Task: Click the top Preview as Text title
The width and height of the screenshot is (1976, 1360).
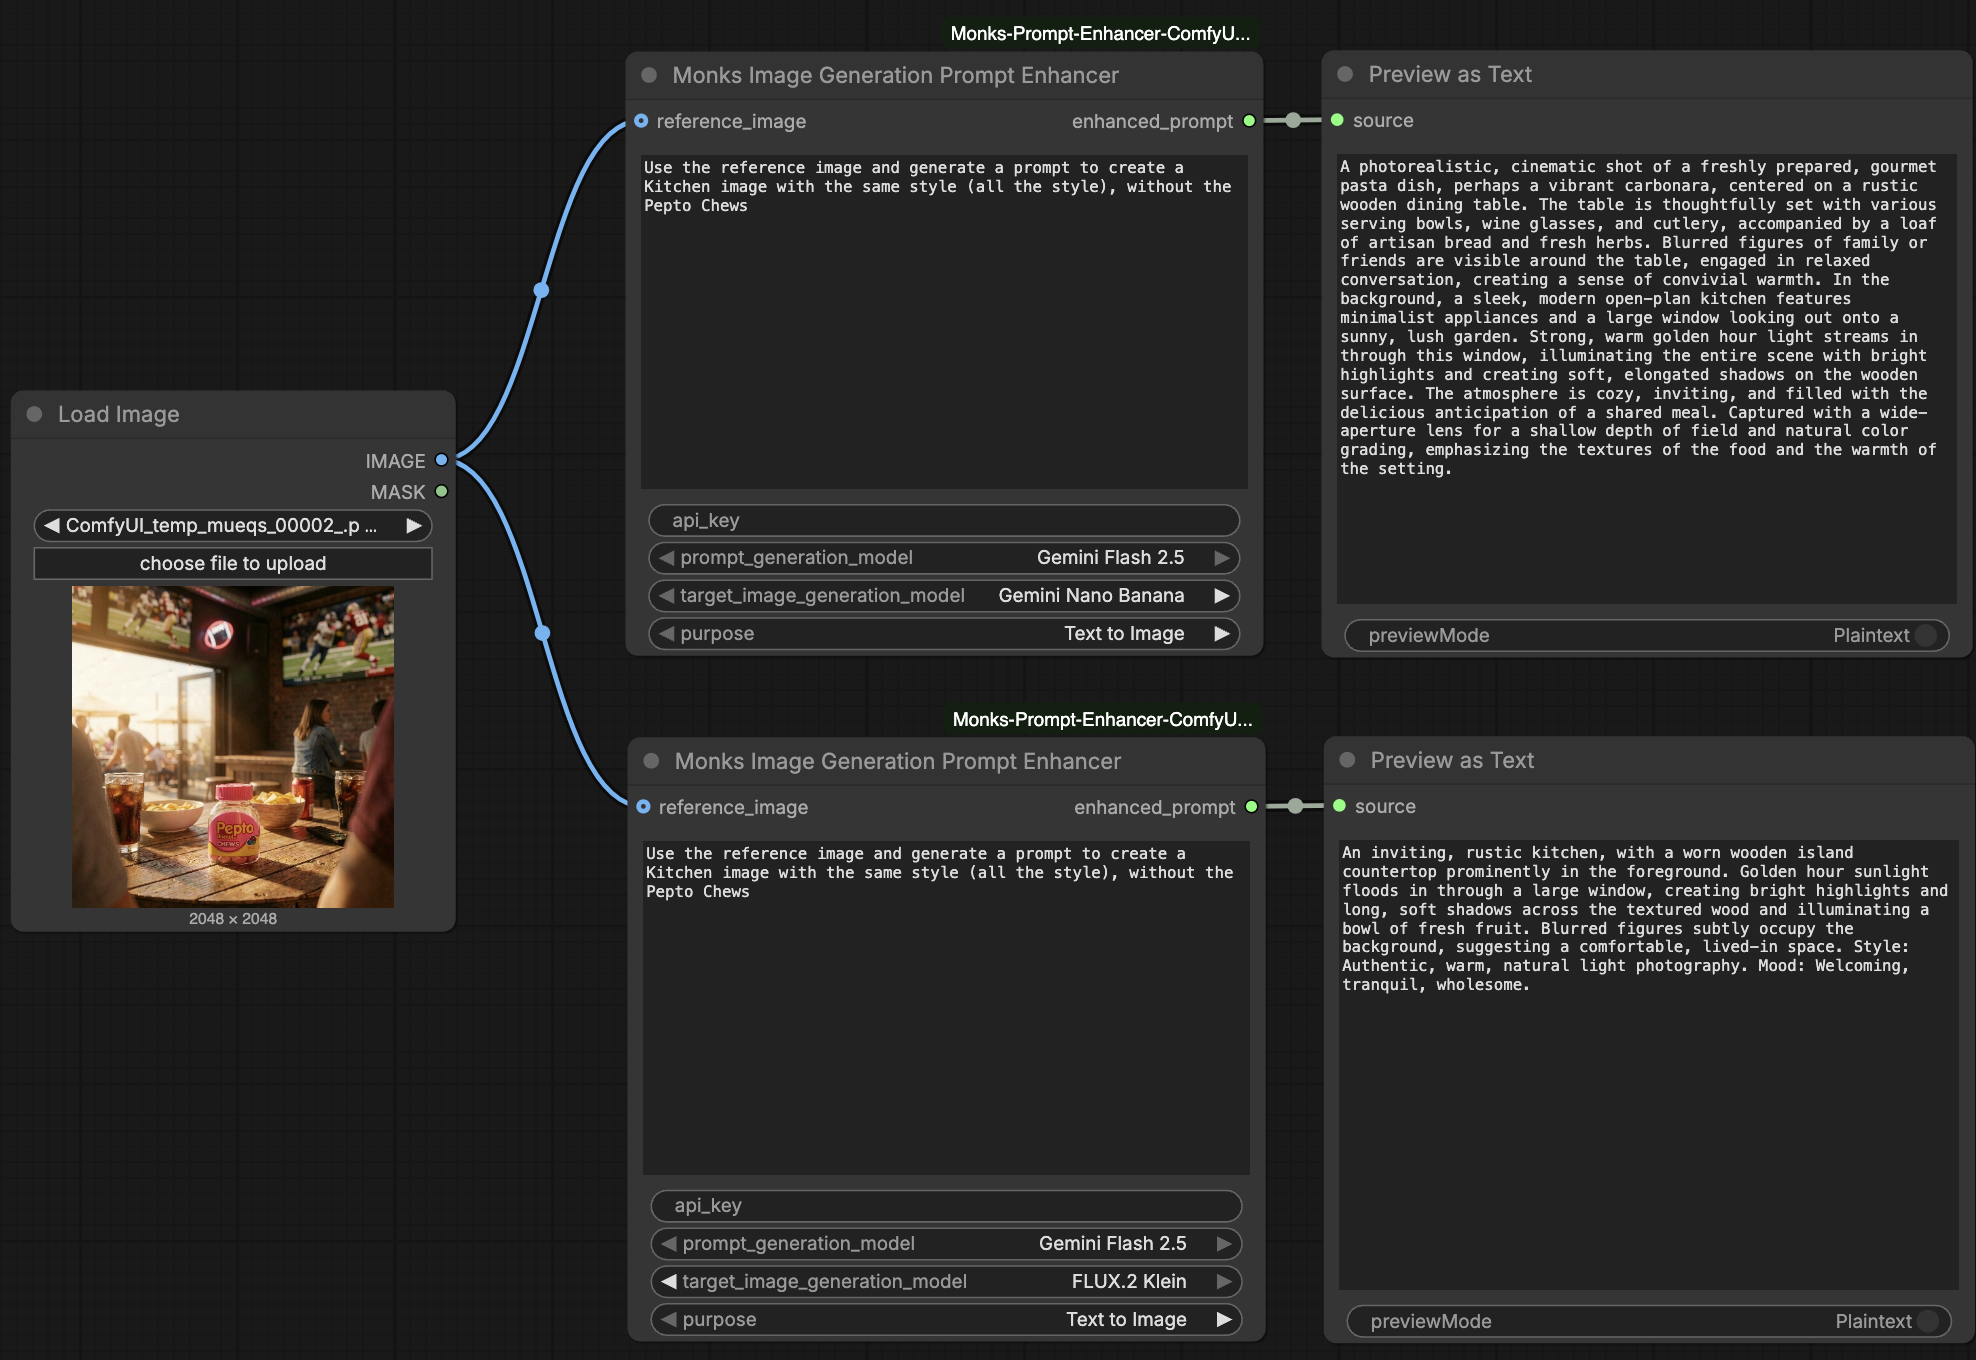Action: [x=1450, y=74]
